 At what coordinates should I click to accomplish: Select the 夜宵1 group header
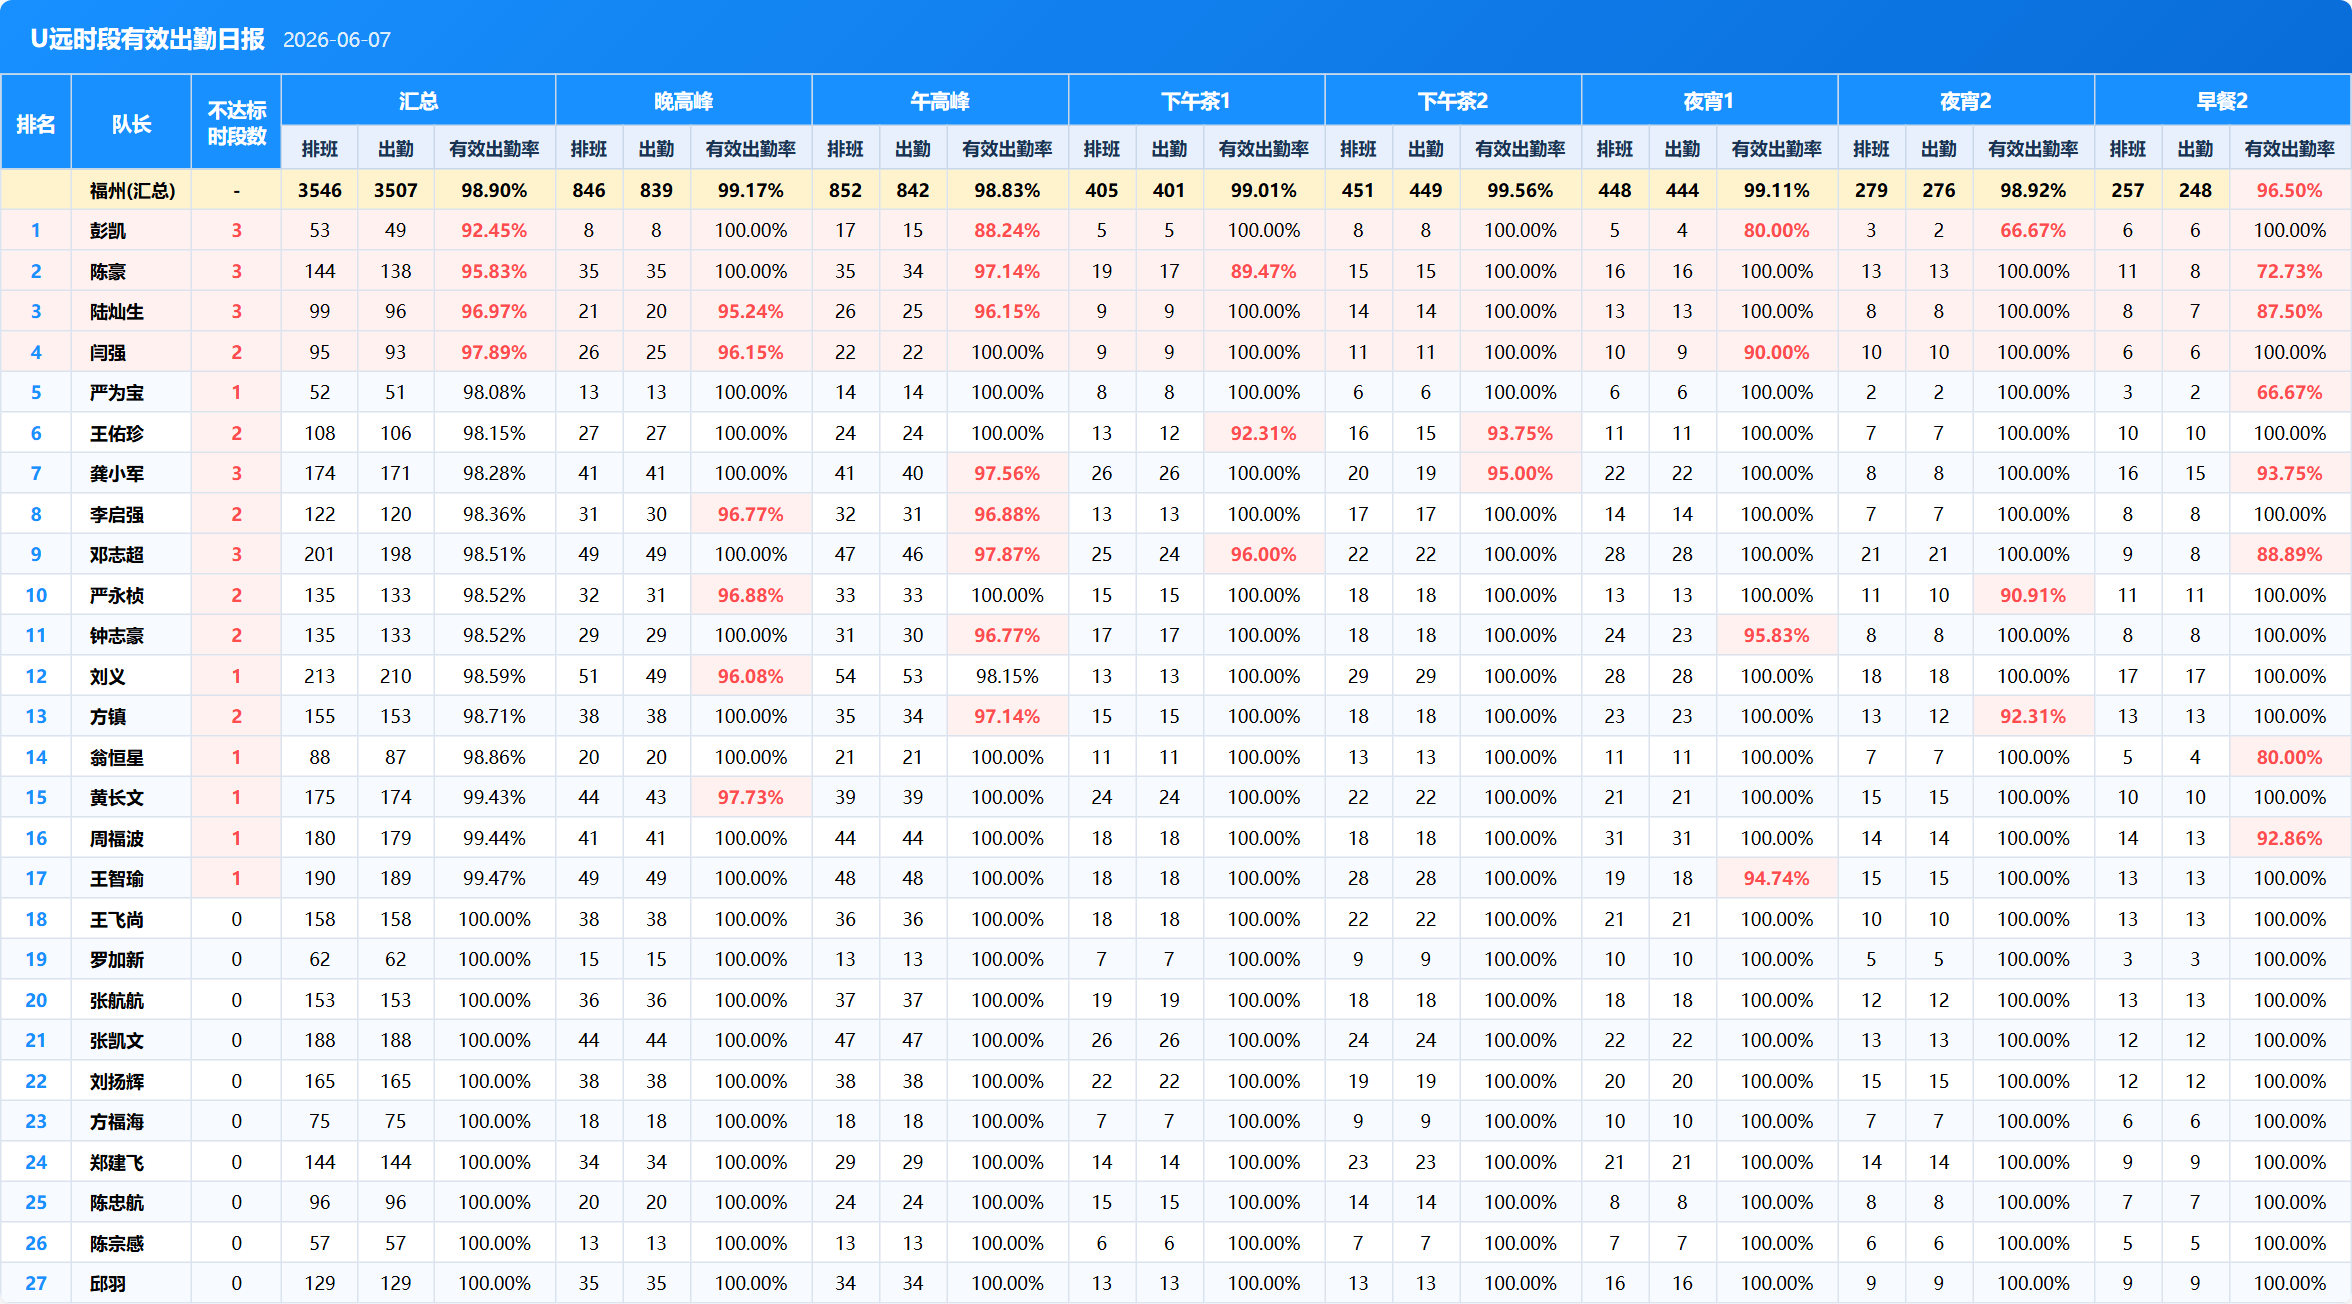[1709, 101]
